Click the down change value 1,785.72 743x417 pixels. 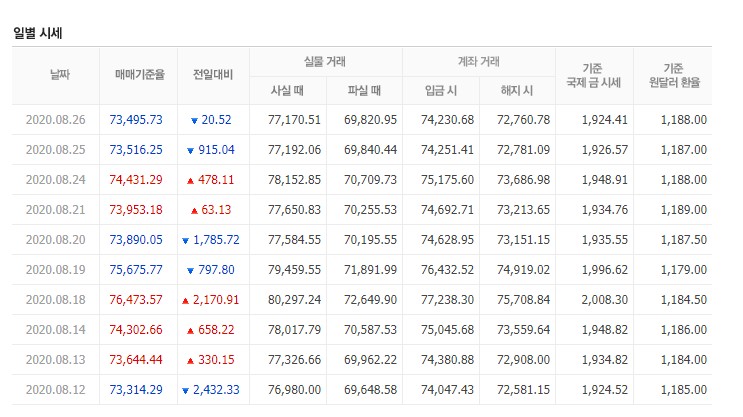[x=217, y=240]
